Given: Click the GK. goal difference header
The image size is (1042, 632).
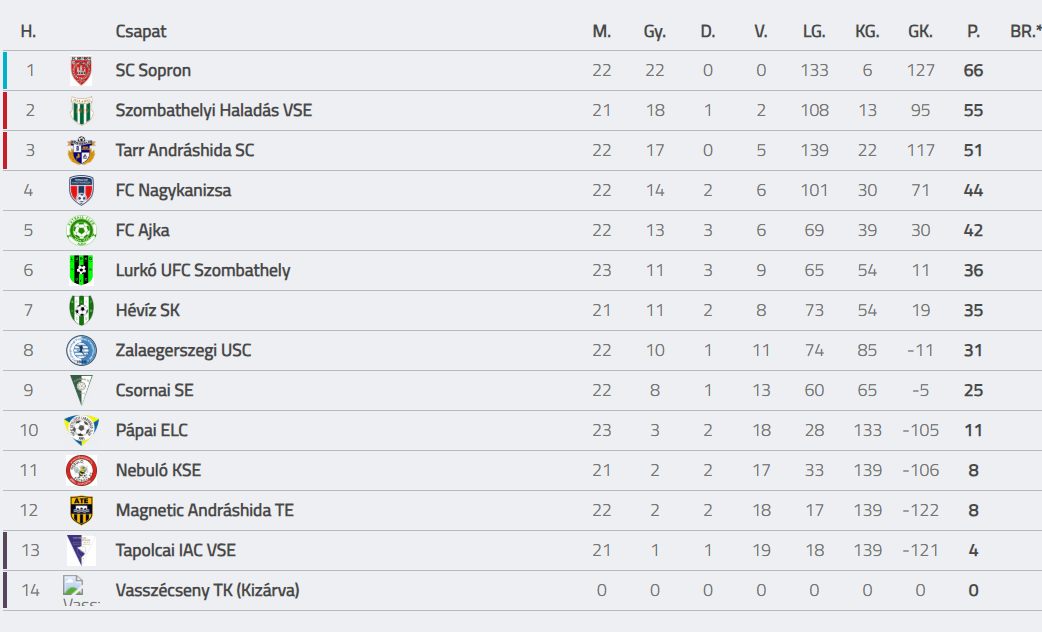Looking at the screenshot, I should pos(920,31).
